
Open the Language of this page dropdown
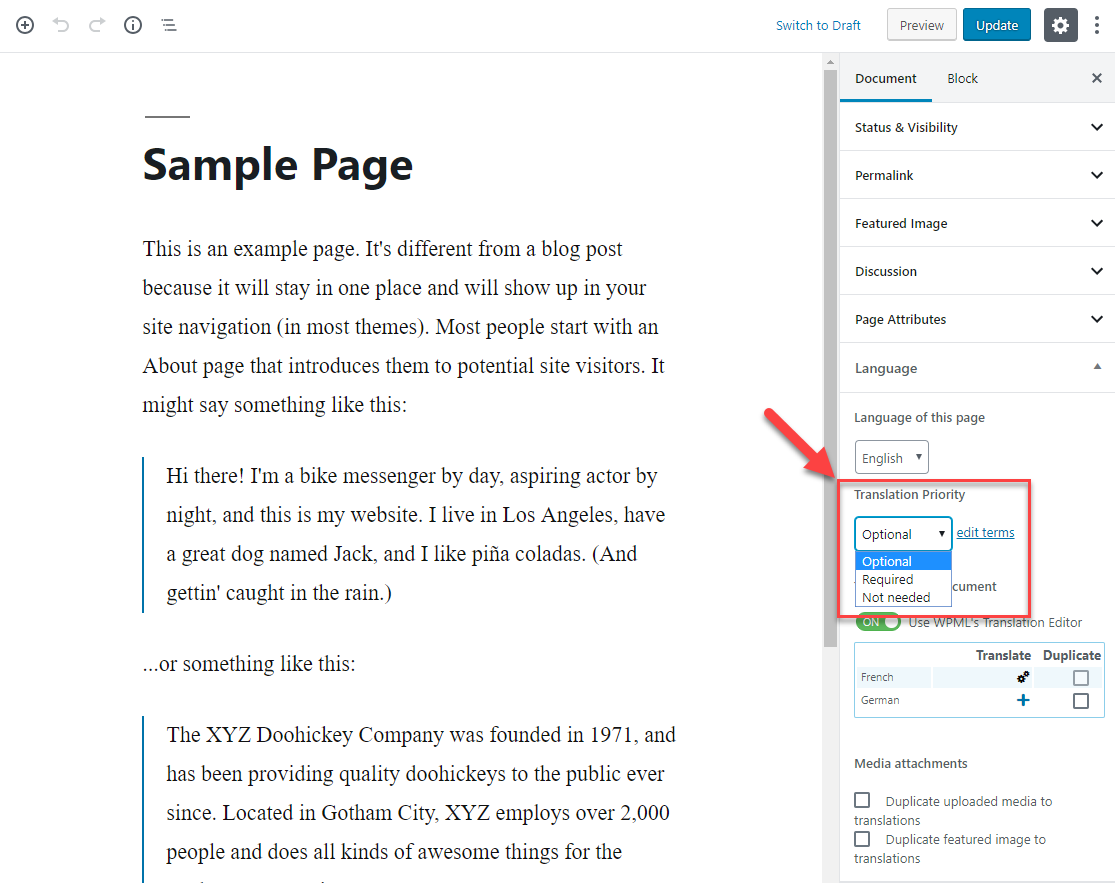click(891, 457)
